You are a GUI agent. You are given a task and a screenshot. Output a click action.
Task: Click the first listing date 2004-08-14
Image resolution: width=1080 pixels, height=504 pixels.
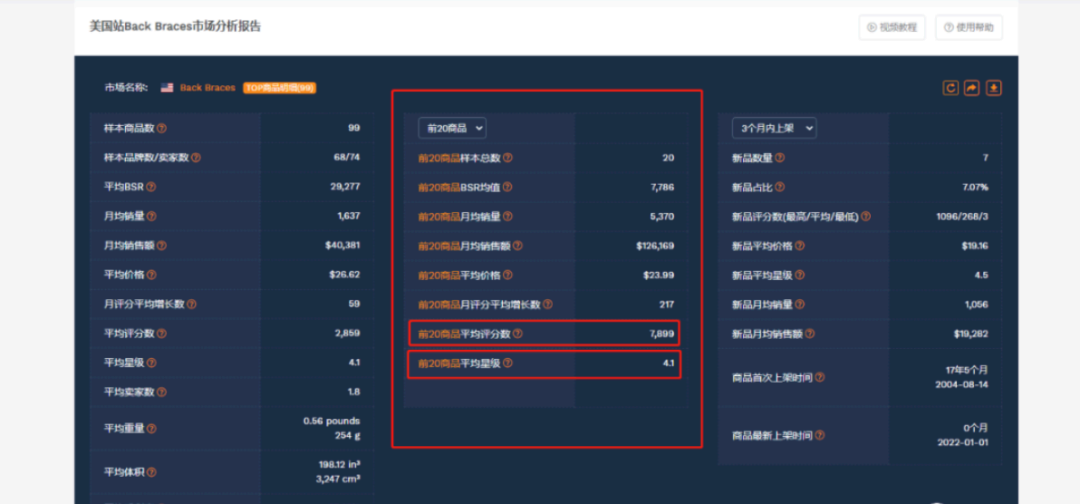[962, 384]
